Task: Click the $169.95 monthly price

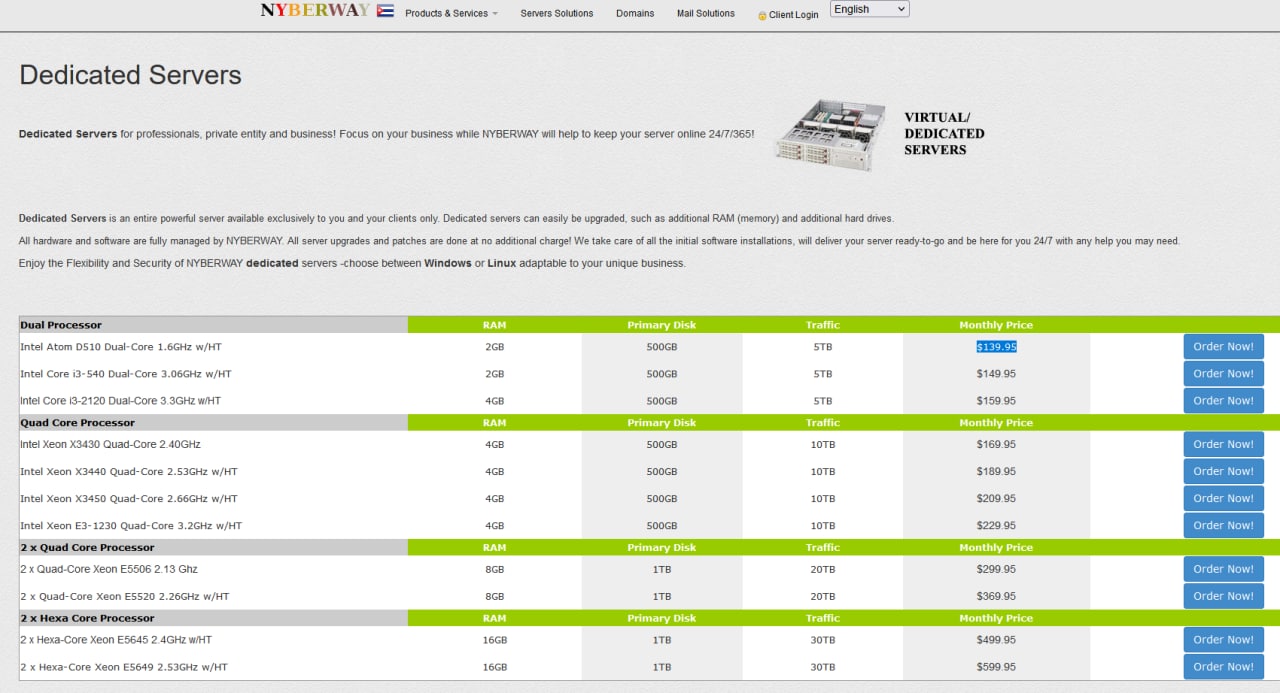Action: [996, 445]
